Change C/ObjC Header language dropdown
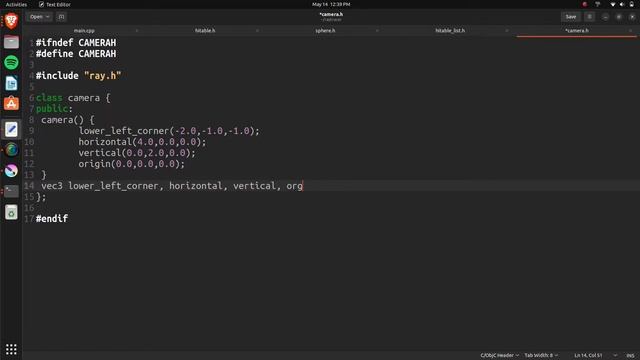Screen dimensions: 640x360 coord(500,356)
